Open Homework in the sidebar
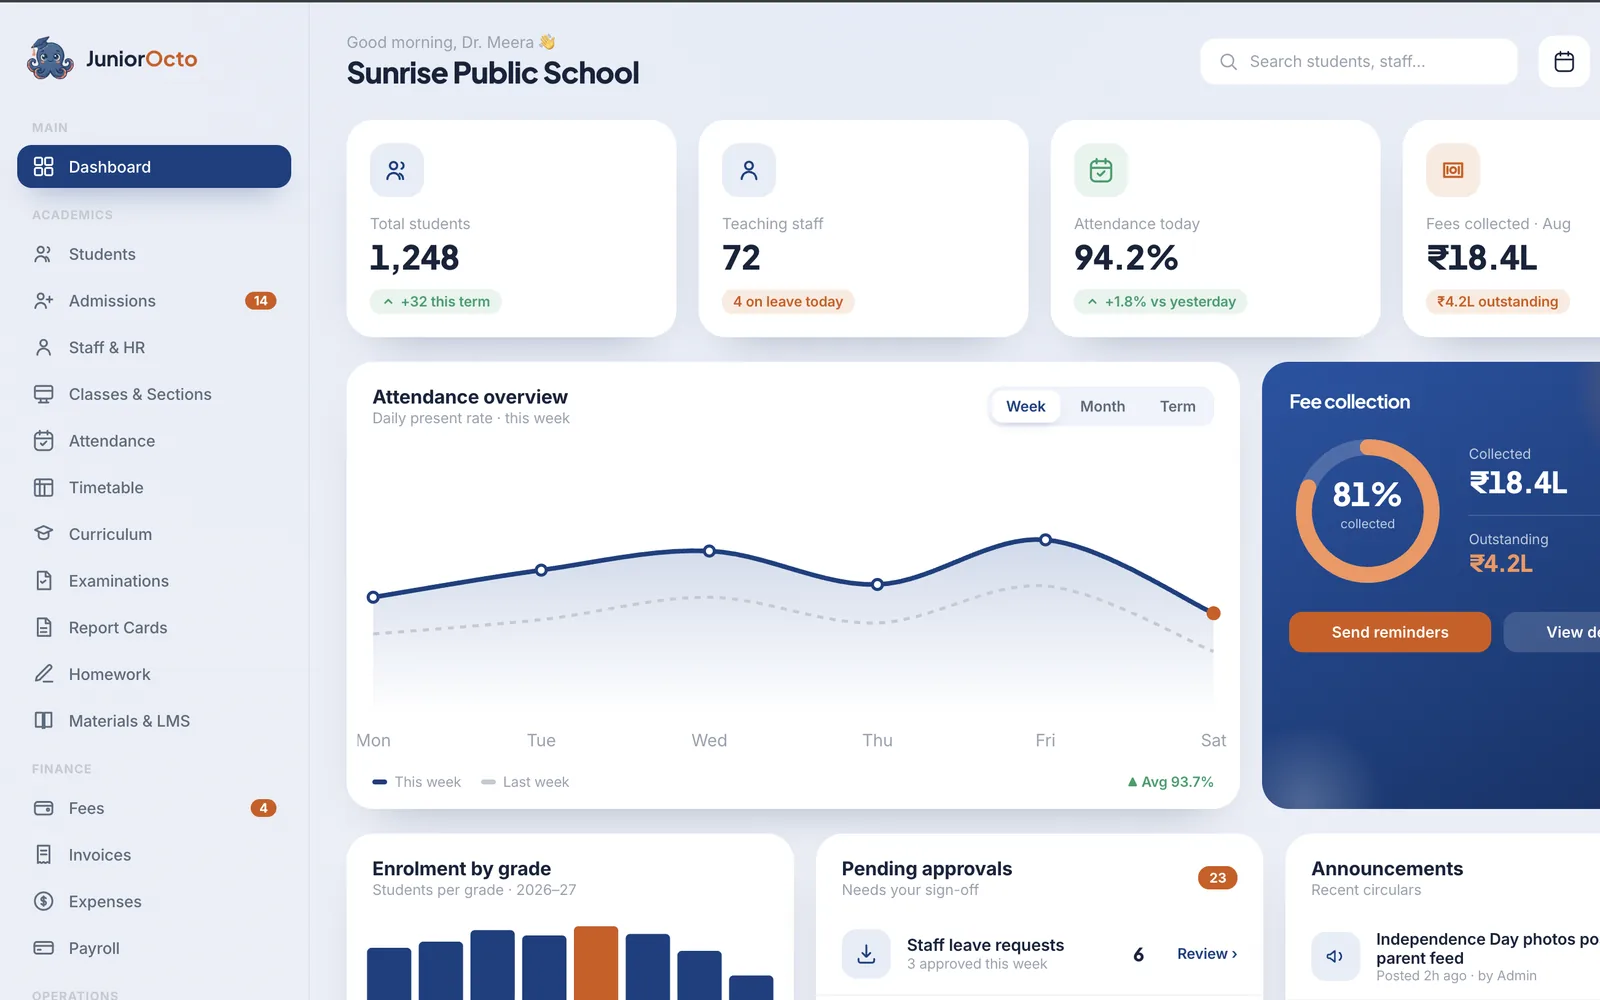Image resolution: width=1600 pixels, height=1000 pixels. 154,674
